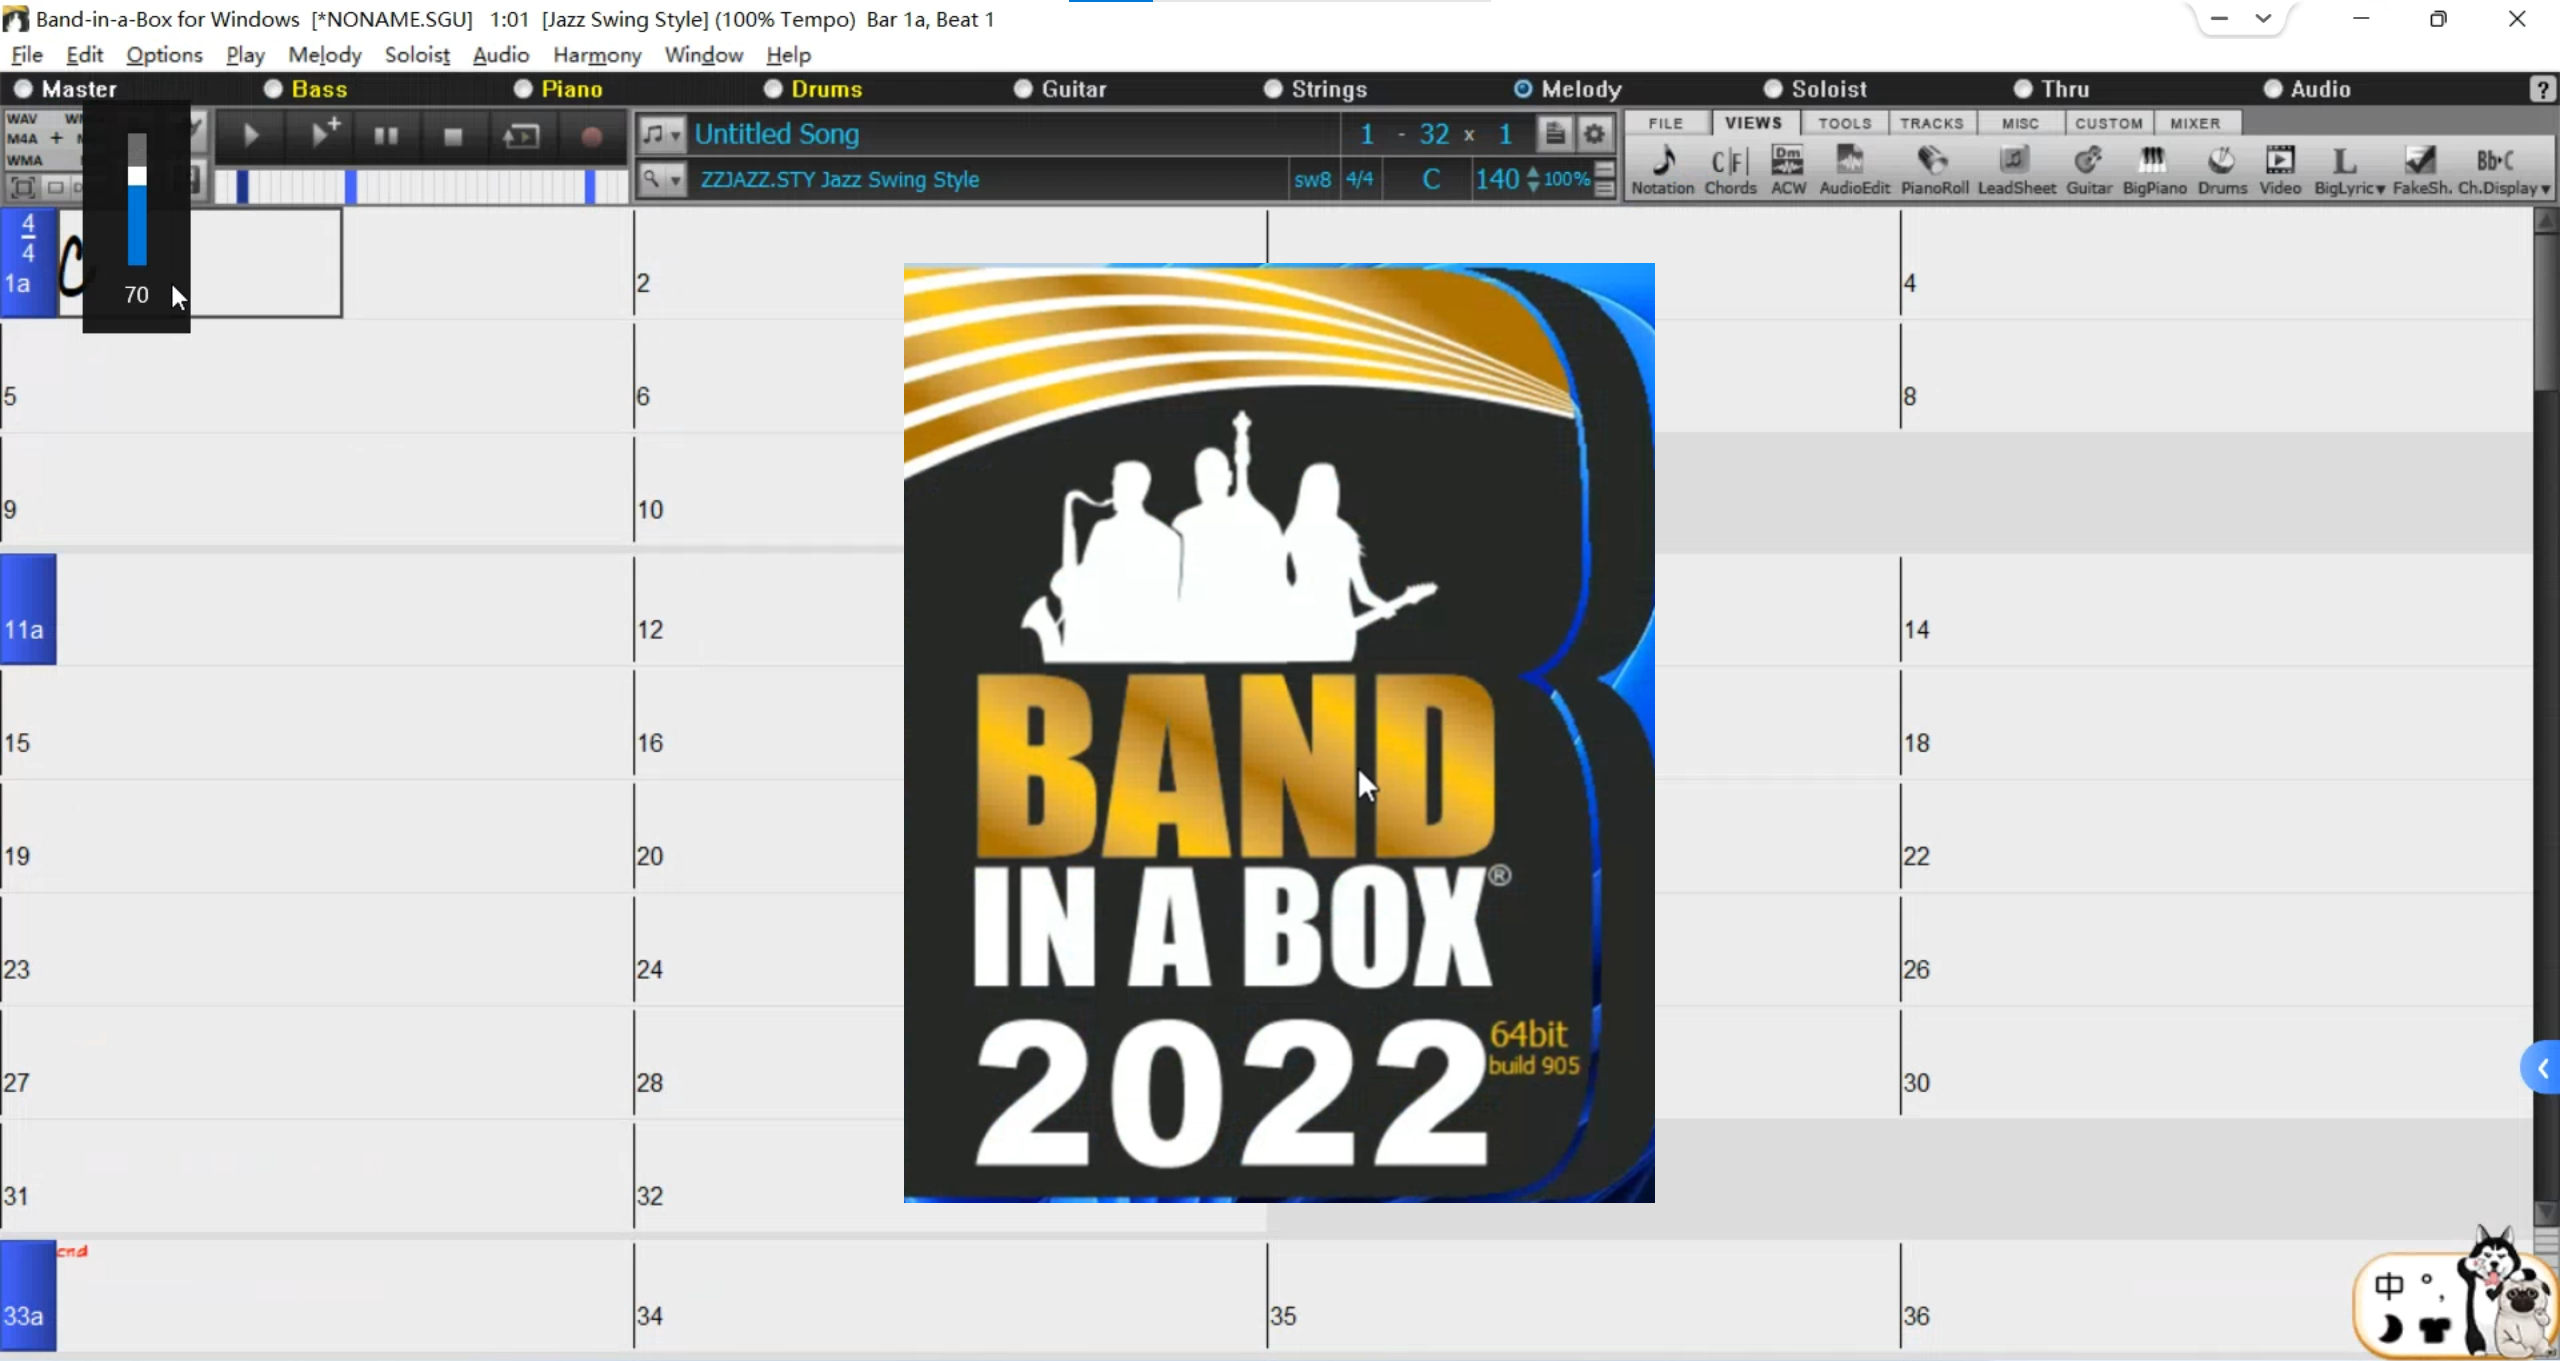The image size is (2560, 1361).
Task: Select the Thru track radio button
Action: click(2022, 89)
